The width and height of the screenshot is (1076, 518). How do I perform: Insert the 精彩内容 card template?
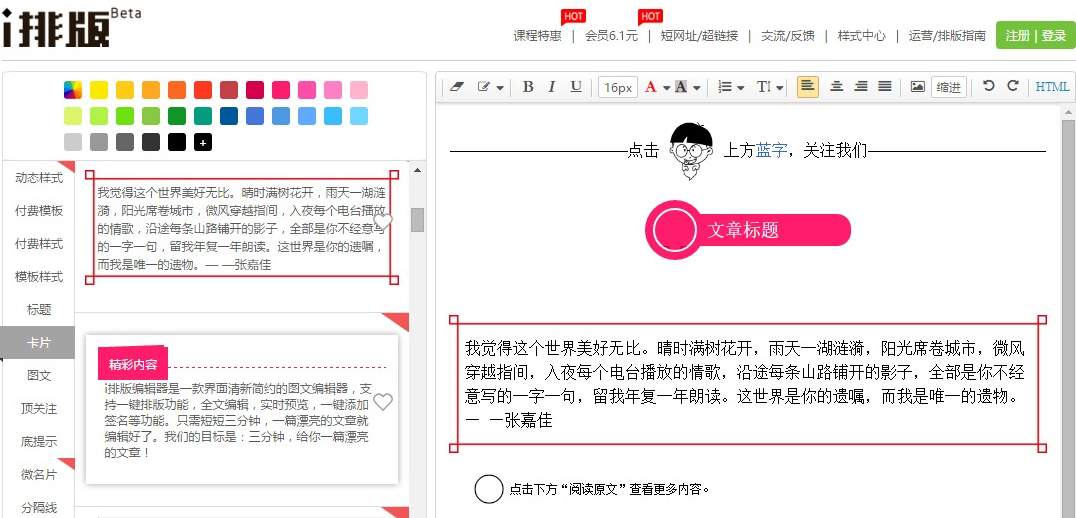[x=242, y=409]
